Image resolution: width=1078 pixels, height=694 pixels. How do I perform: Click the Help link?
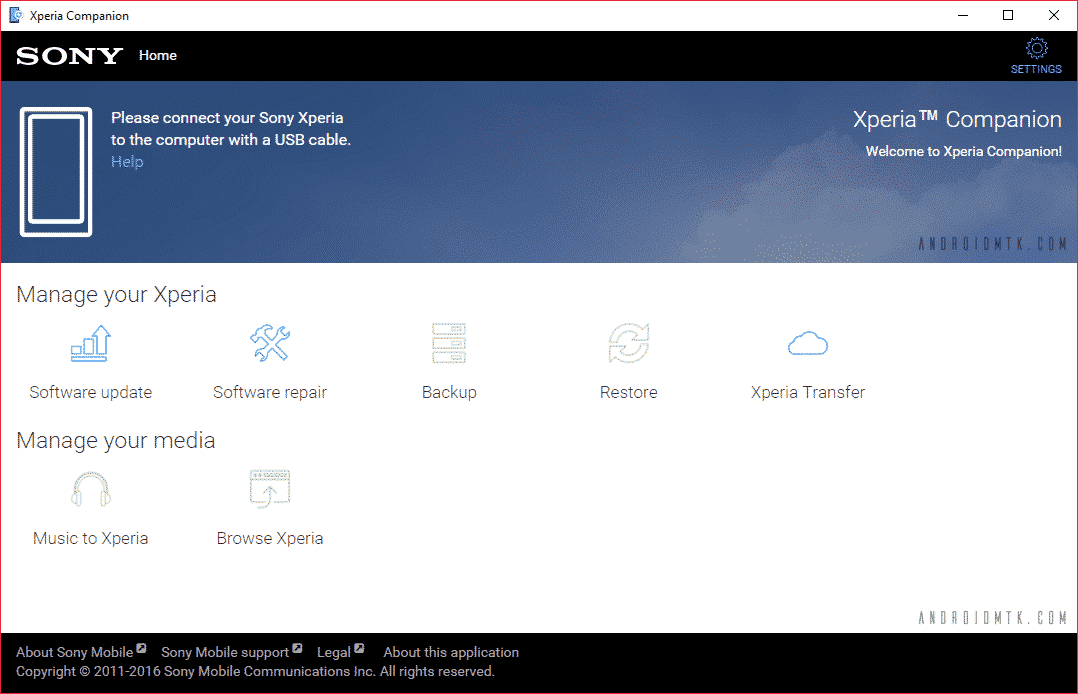pos(127,162)
